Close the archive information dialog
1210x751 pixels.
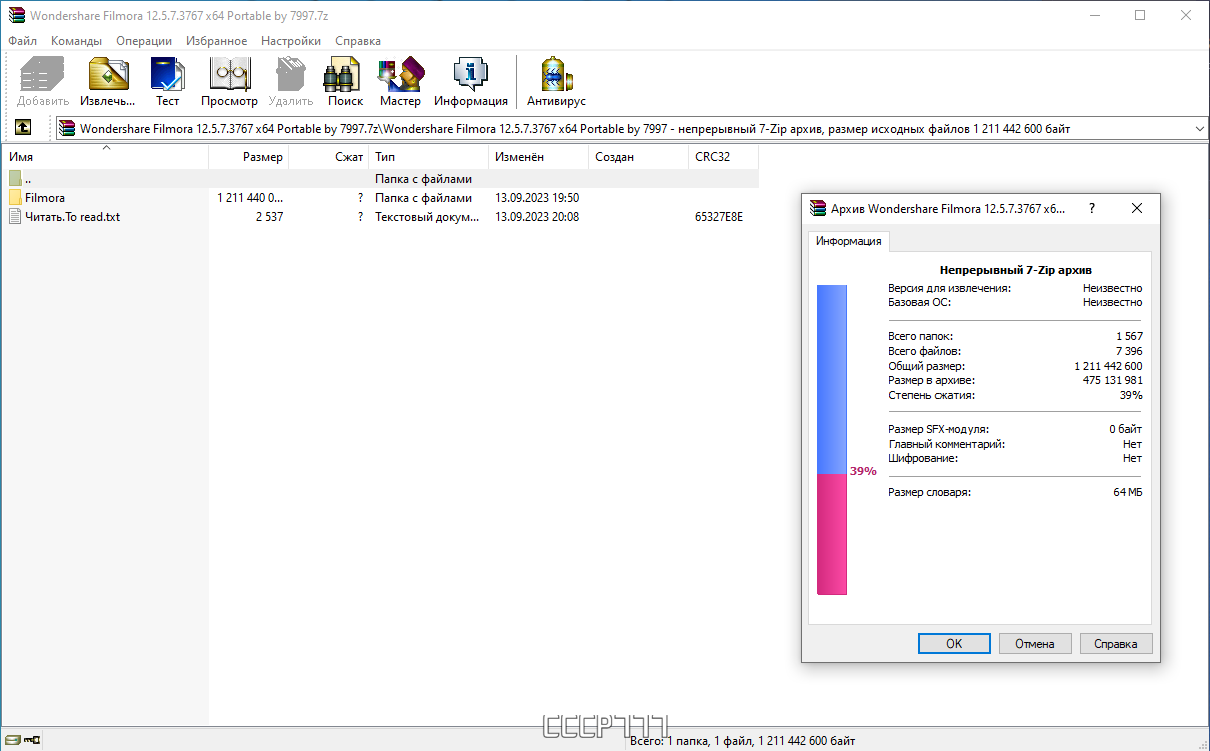[x=1137, y=208]
